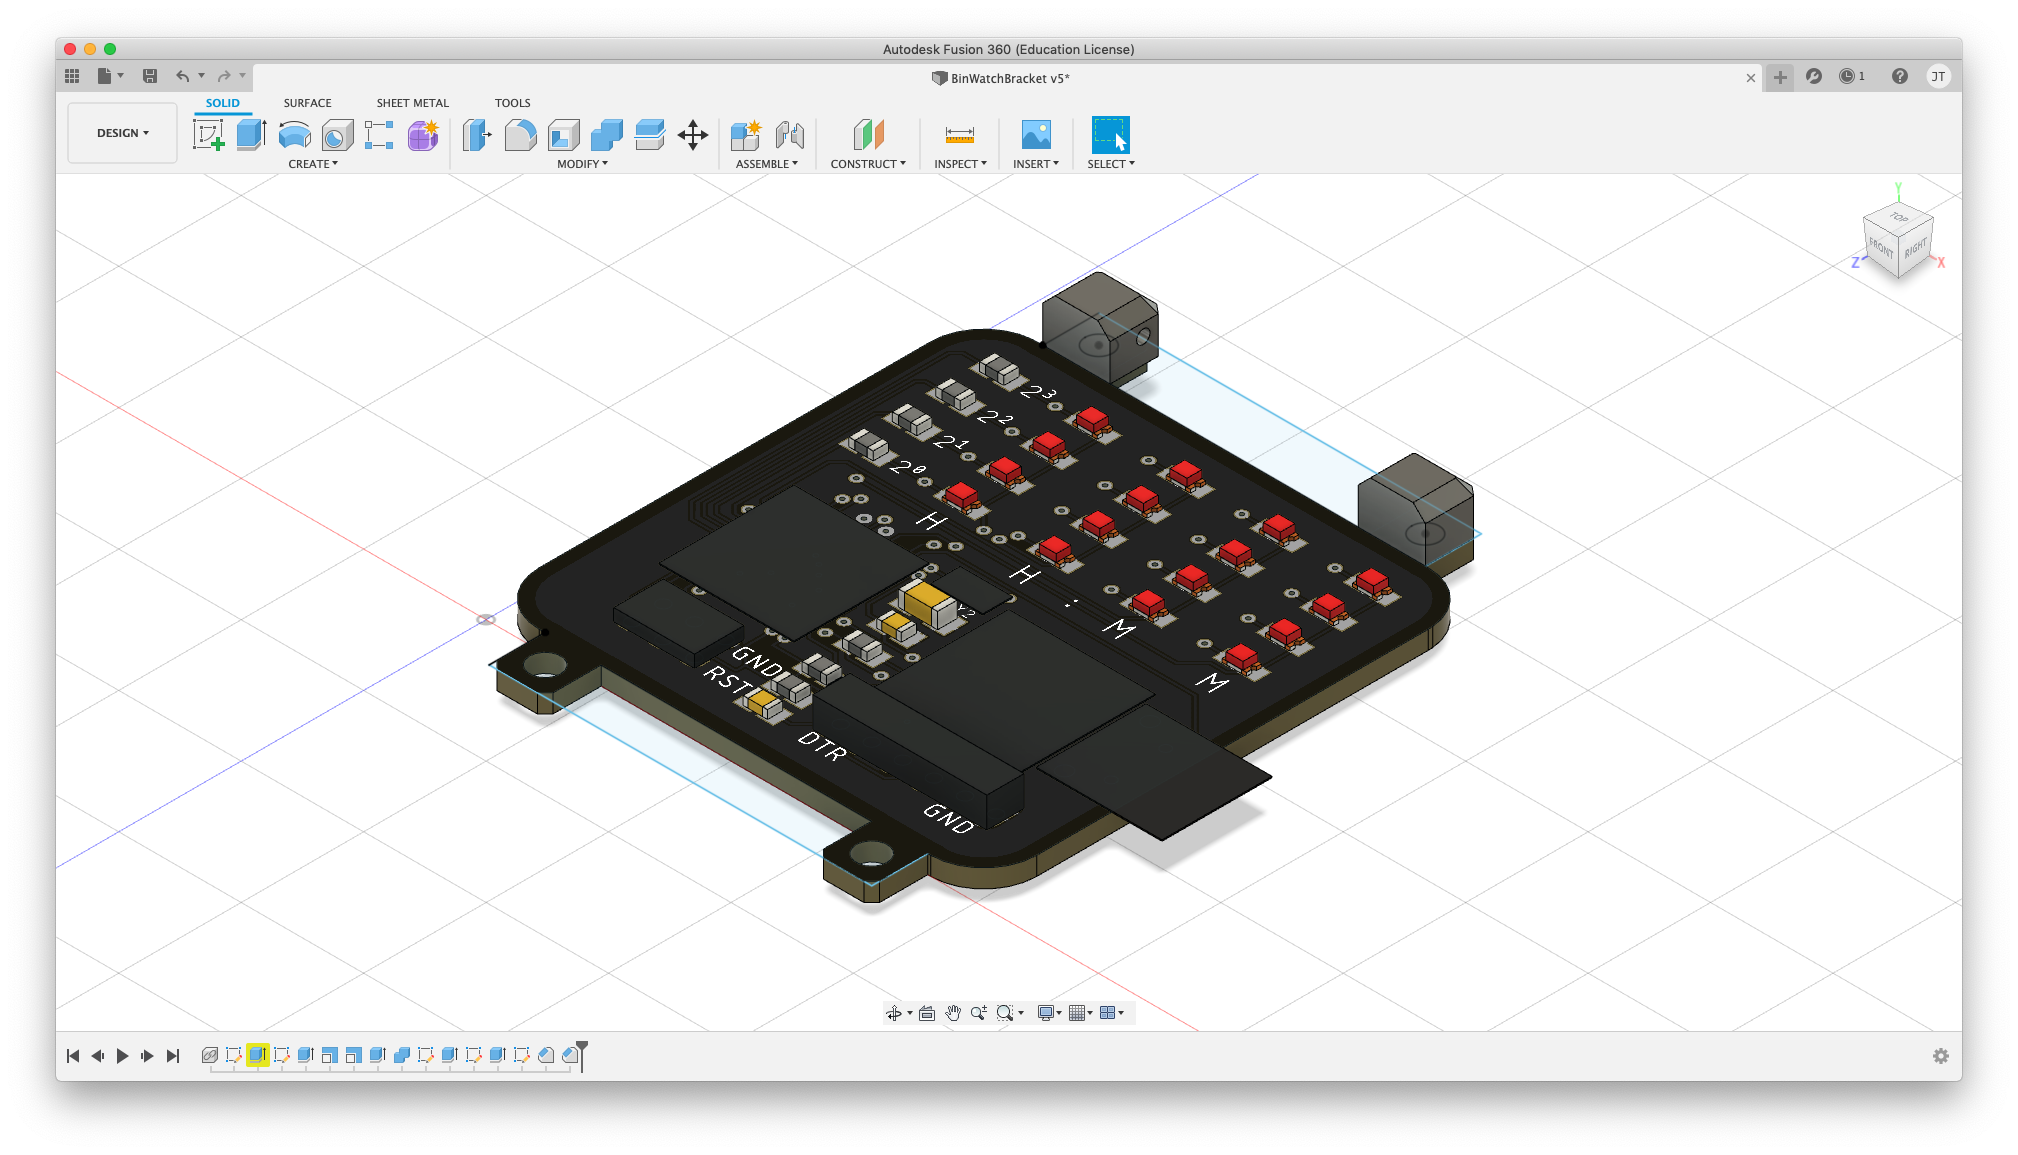Redo the last undone action
Image resolution: width=2018 pixels, height=1155 pixels.
224,76
